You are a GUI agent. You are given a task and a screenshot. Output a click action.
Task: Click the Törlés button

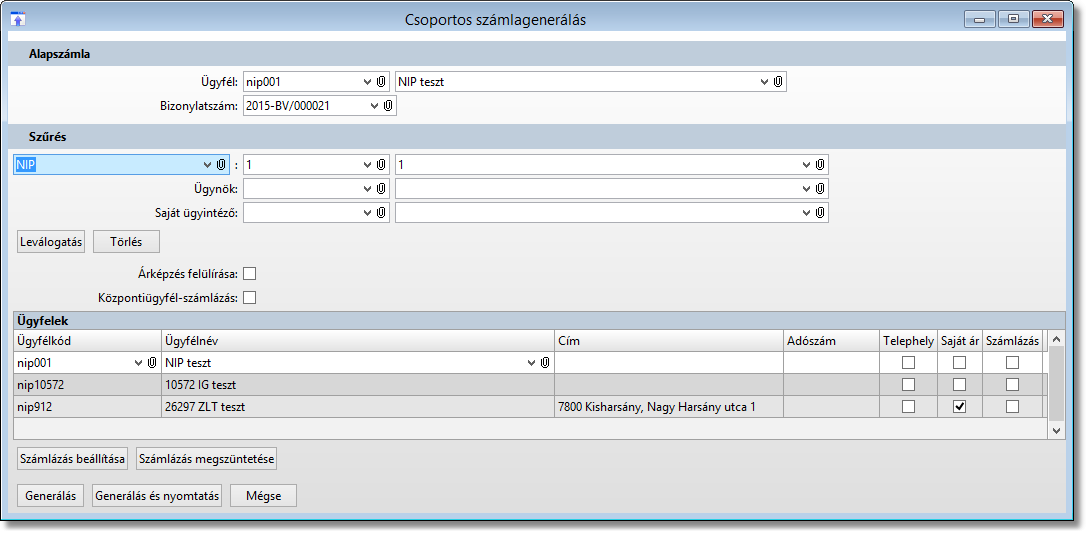point(126,242)
